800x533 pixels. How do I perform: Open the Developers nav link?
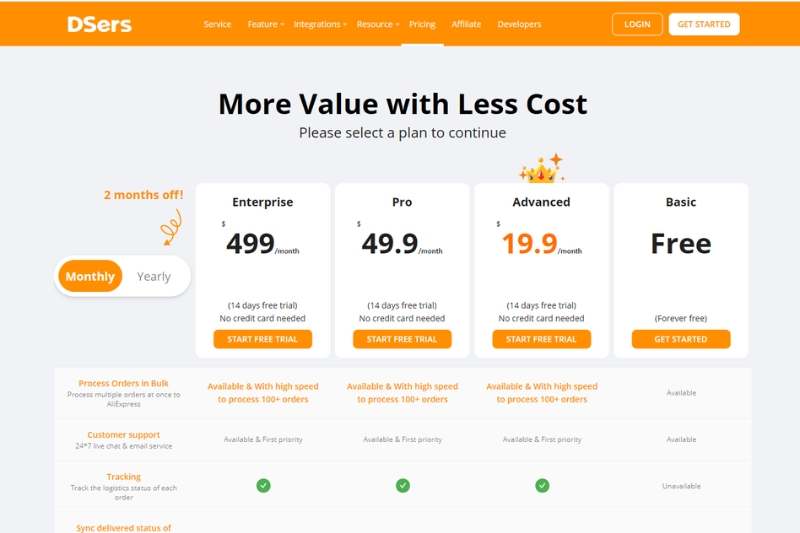point(519,24)
